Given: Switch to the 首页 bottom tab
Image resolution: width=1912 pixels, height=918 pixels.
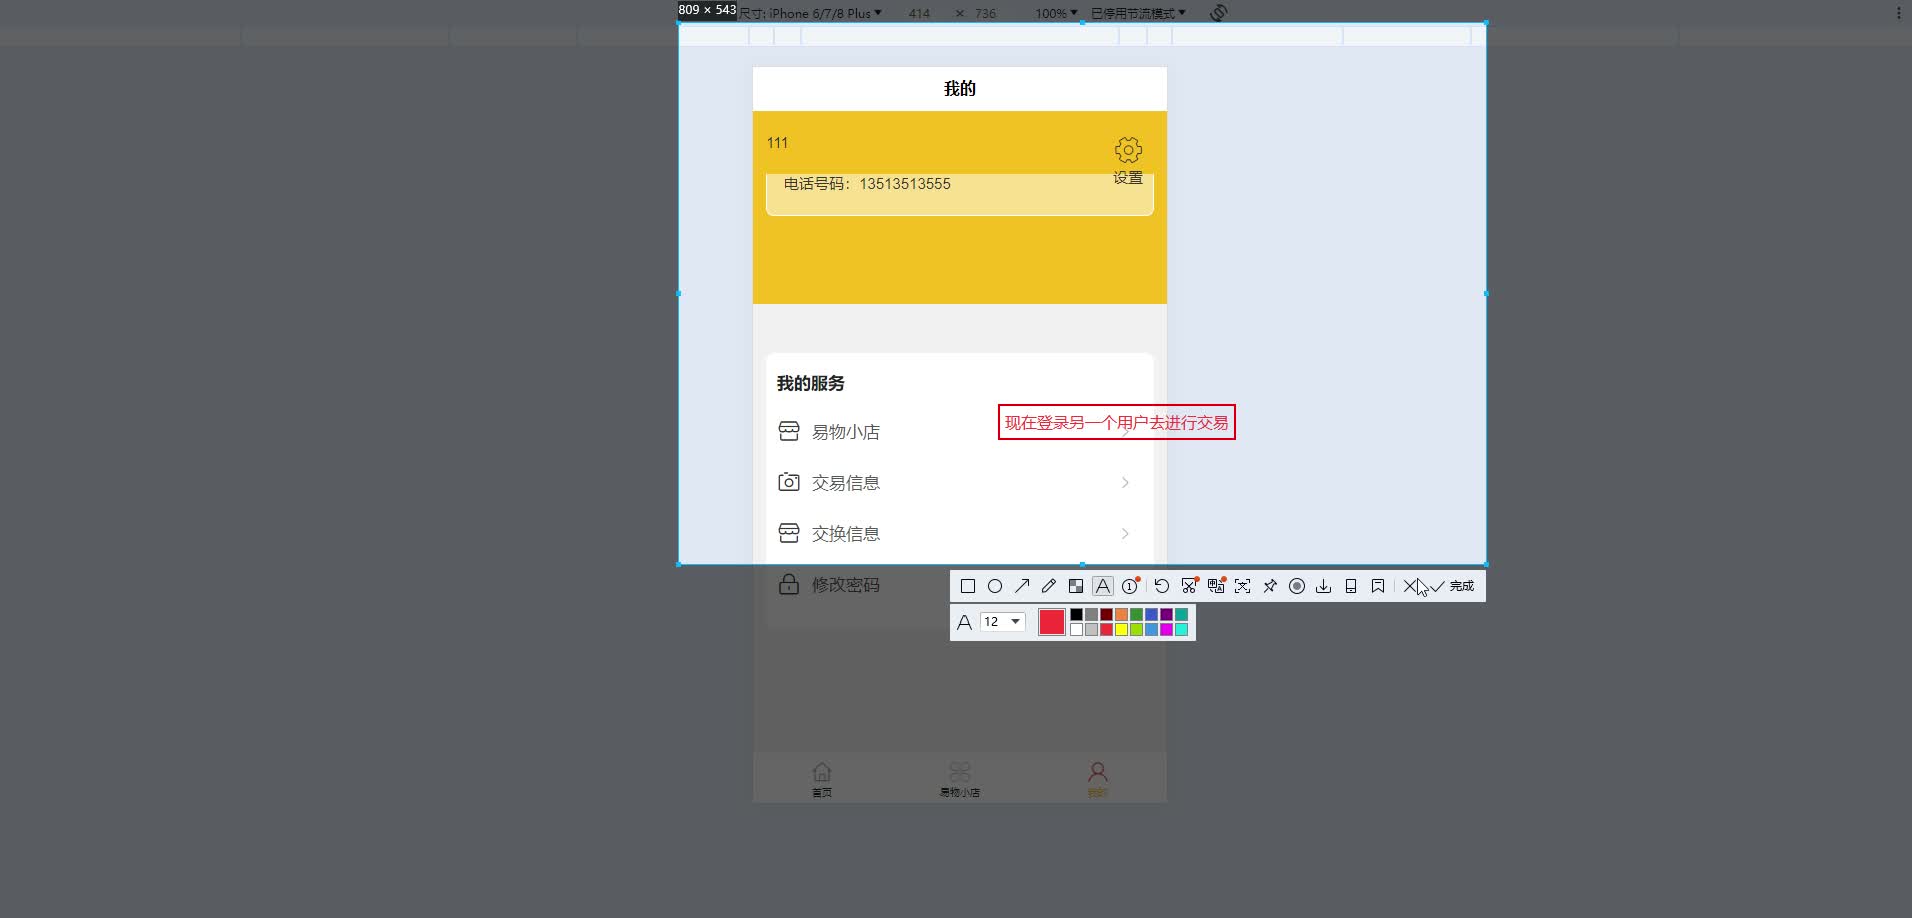Looking at the screenshot, I should [822, 779].
